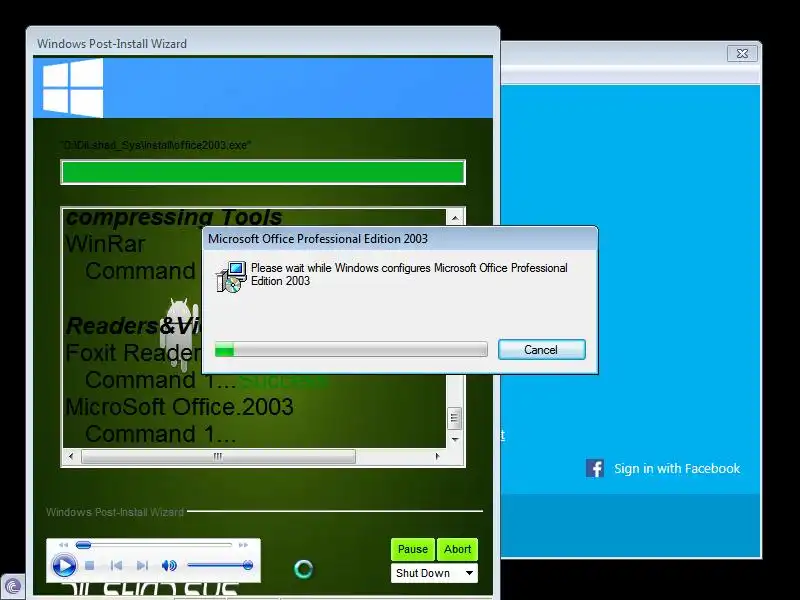Click the install log scroll down arrow
The width and height of the screenshot is (800, 600).
point(455,439)
